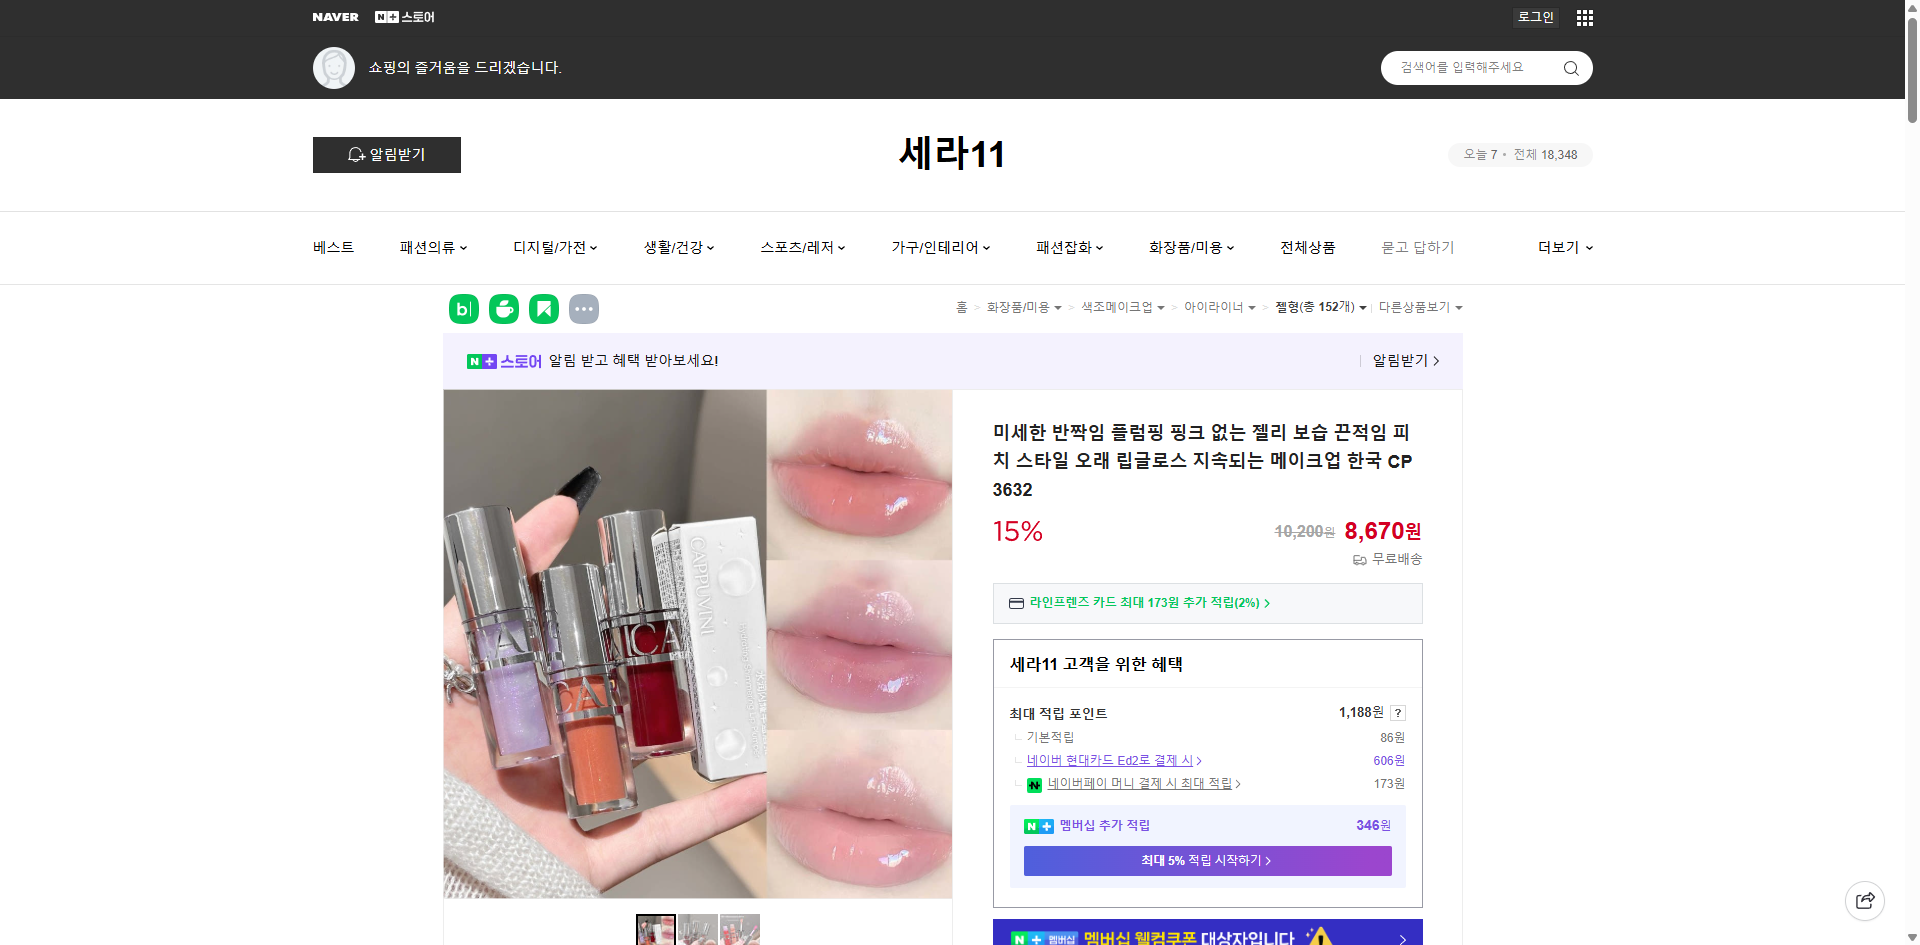Open the 전체상품 category tab
Viewport: 1920px width, 945px height.
coord(1307,247)
